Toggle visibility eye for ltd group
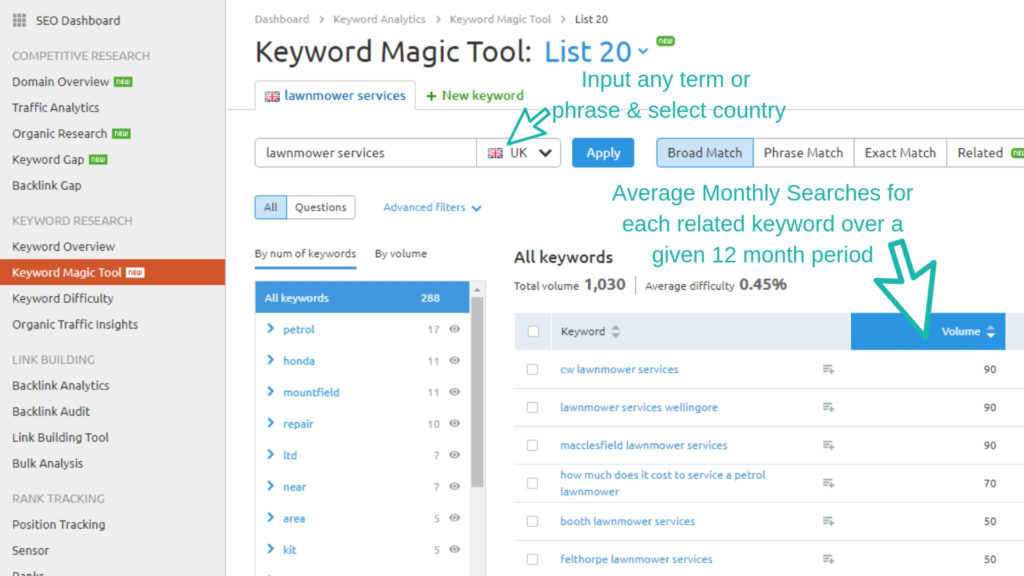 coord(455,455)
